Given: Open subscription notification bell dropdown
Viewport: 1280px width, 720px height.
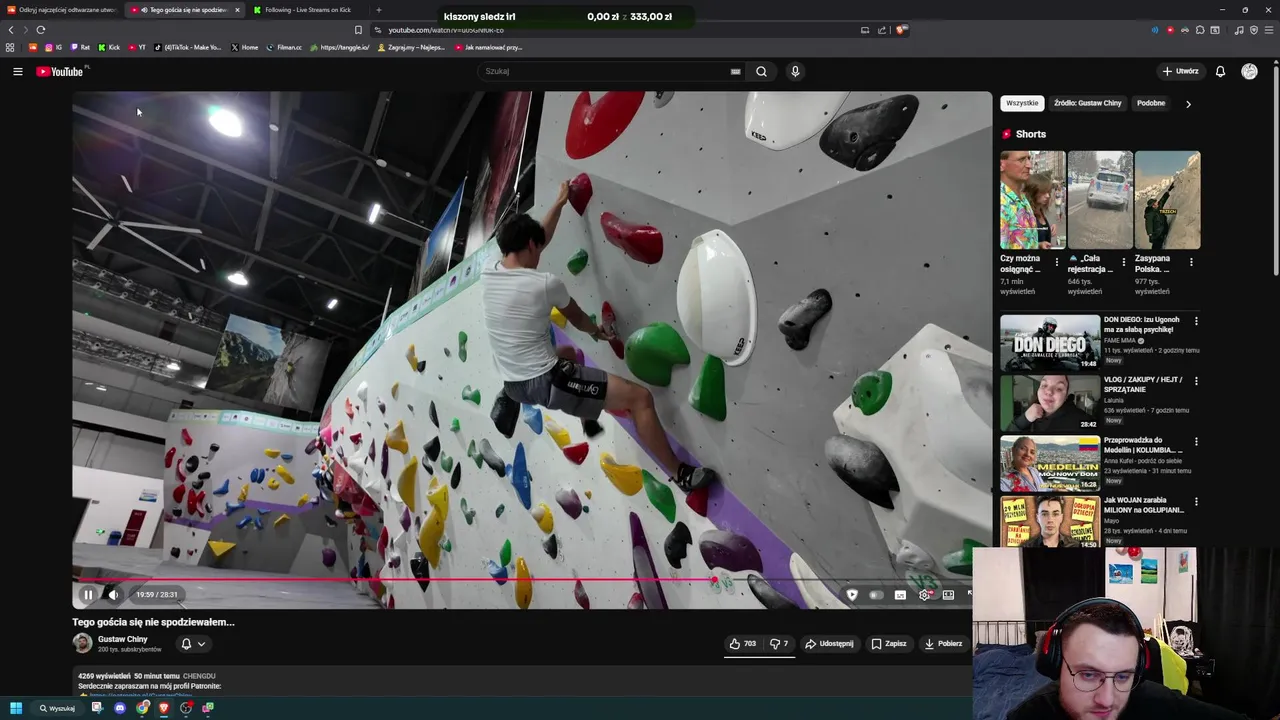Looking at the screenshot, I should pos(193,644).
